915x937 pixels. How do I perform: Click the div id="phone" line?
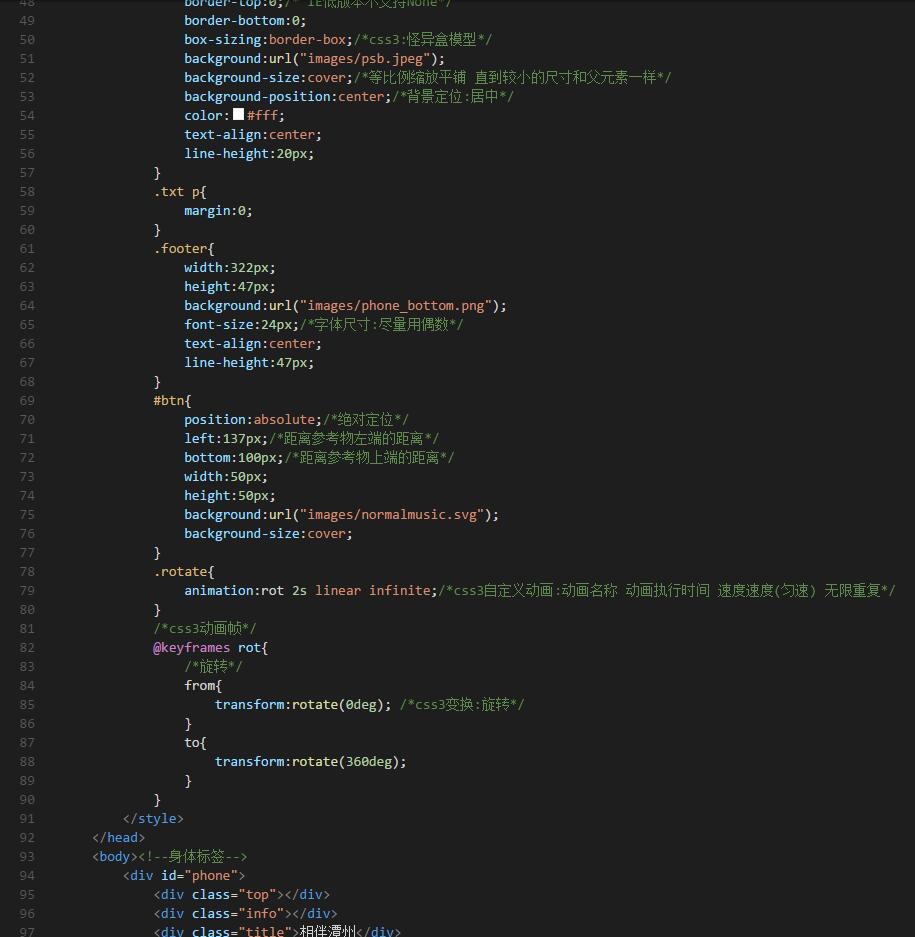(x=184, y=875)
